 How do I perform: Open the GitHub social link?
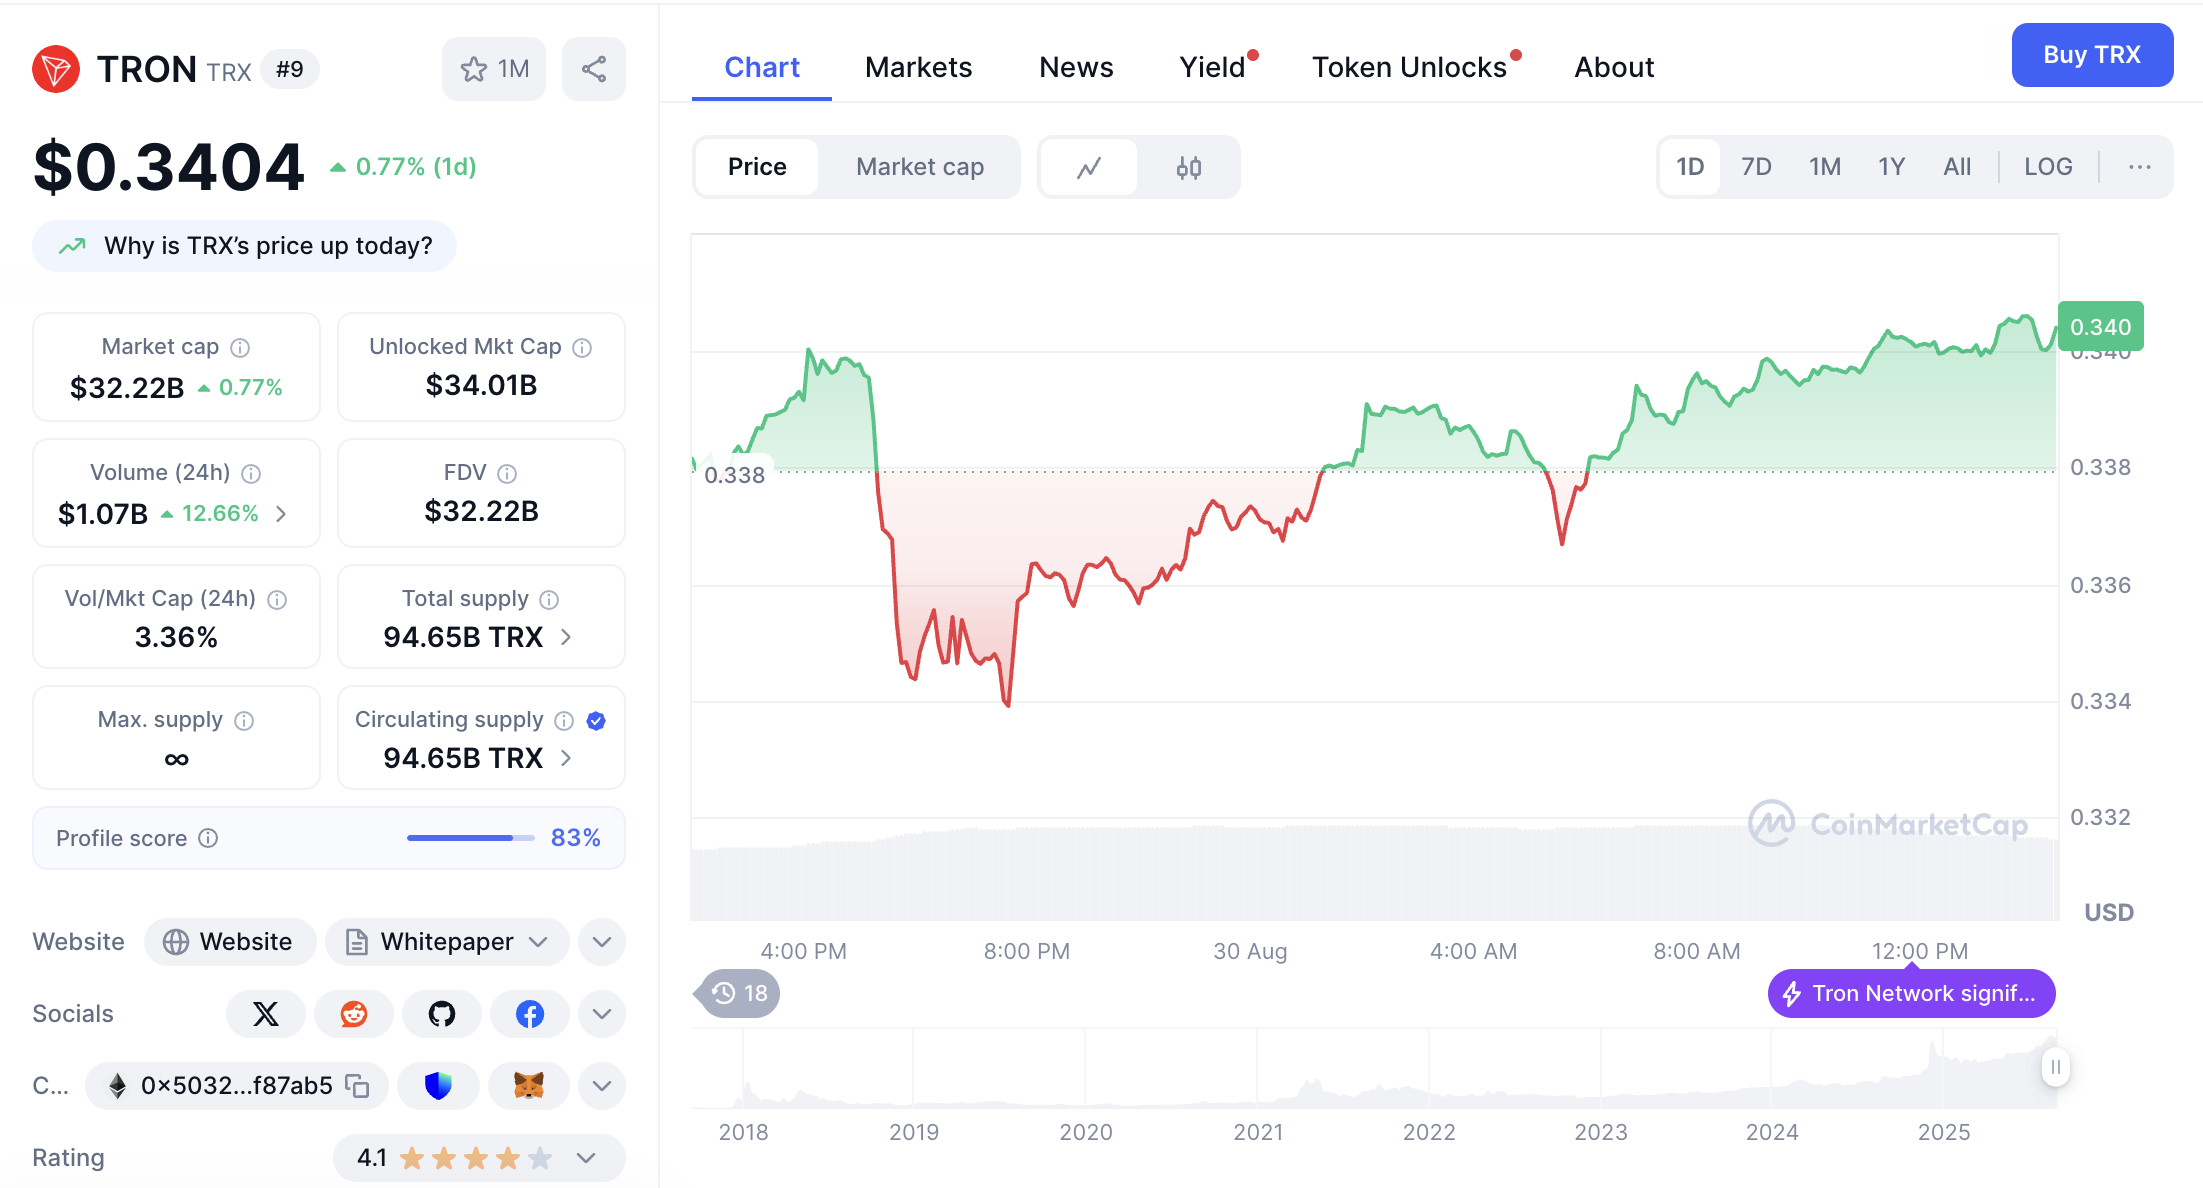[442, 1014]
